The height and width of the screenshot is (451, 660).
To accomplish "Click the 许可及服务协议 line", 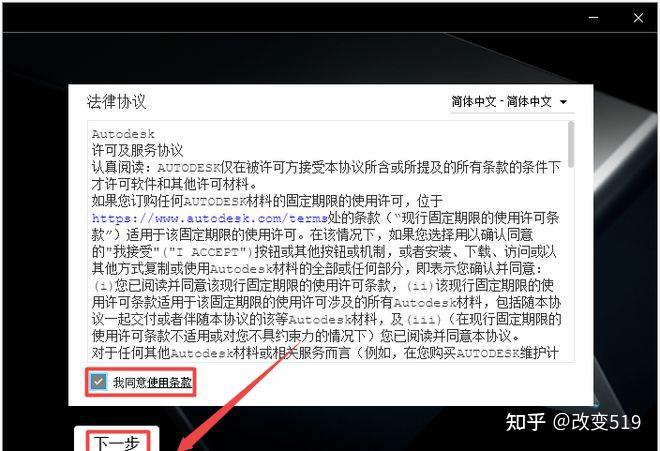I will click(137, 151).
